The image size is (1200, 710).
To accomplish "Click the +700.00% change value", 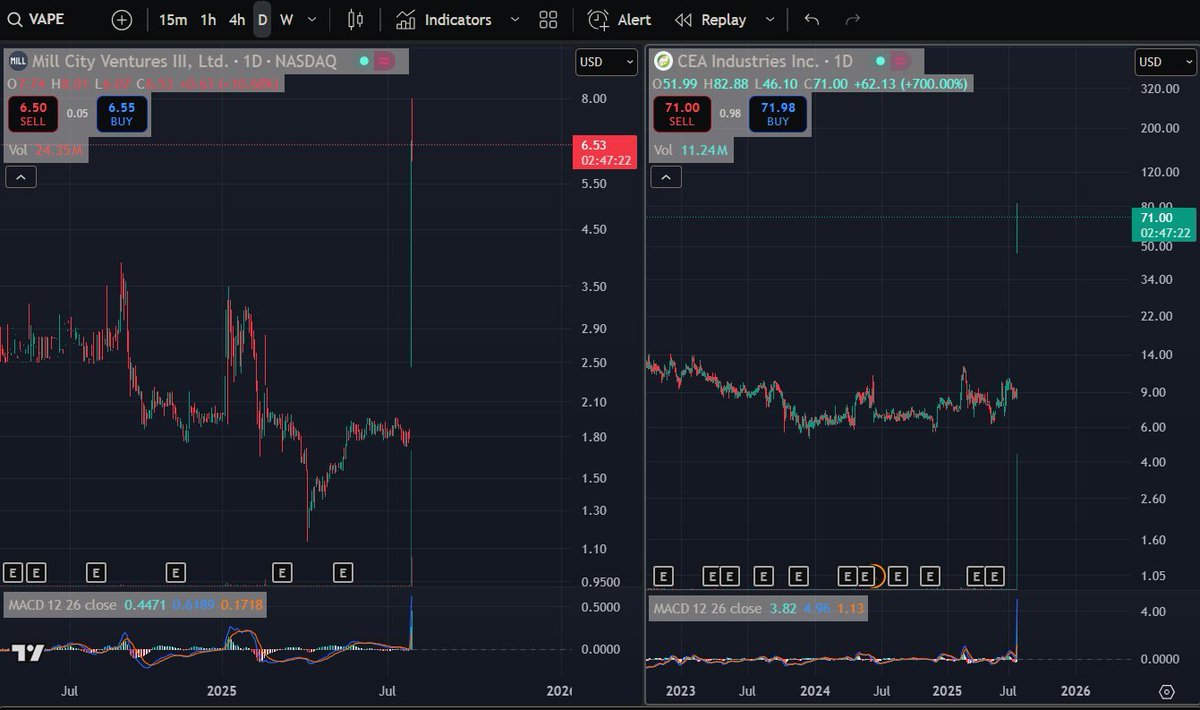I will coord(933,84).
